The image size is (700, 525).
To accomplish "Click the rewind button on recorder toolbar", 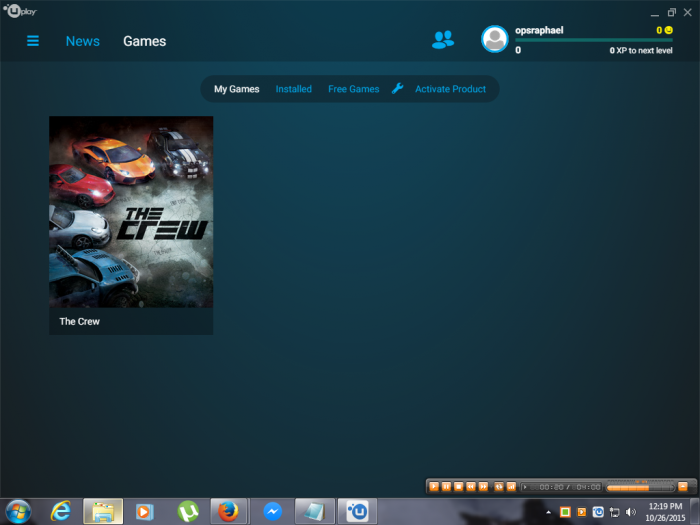I will [471, 487].
